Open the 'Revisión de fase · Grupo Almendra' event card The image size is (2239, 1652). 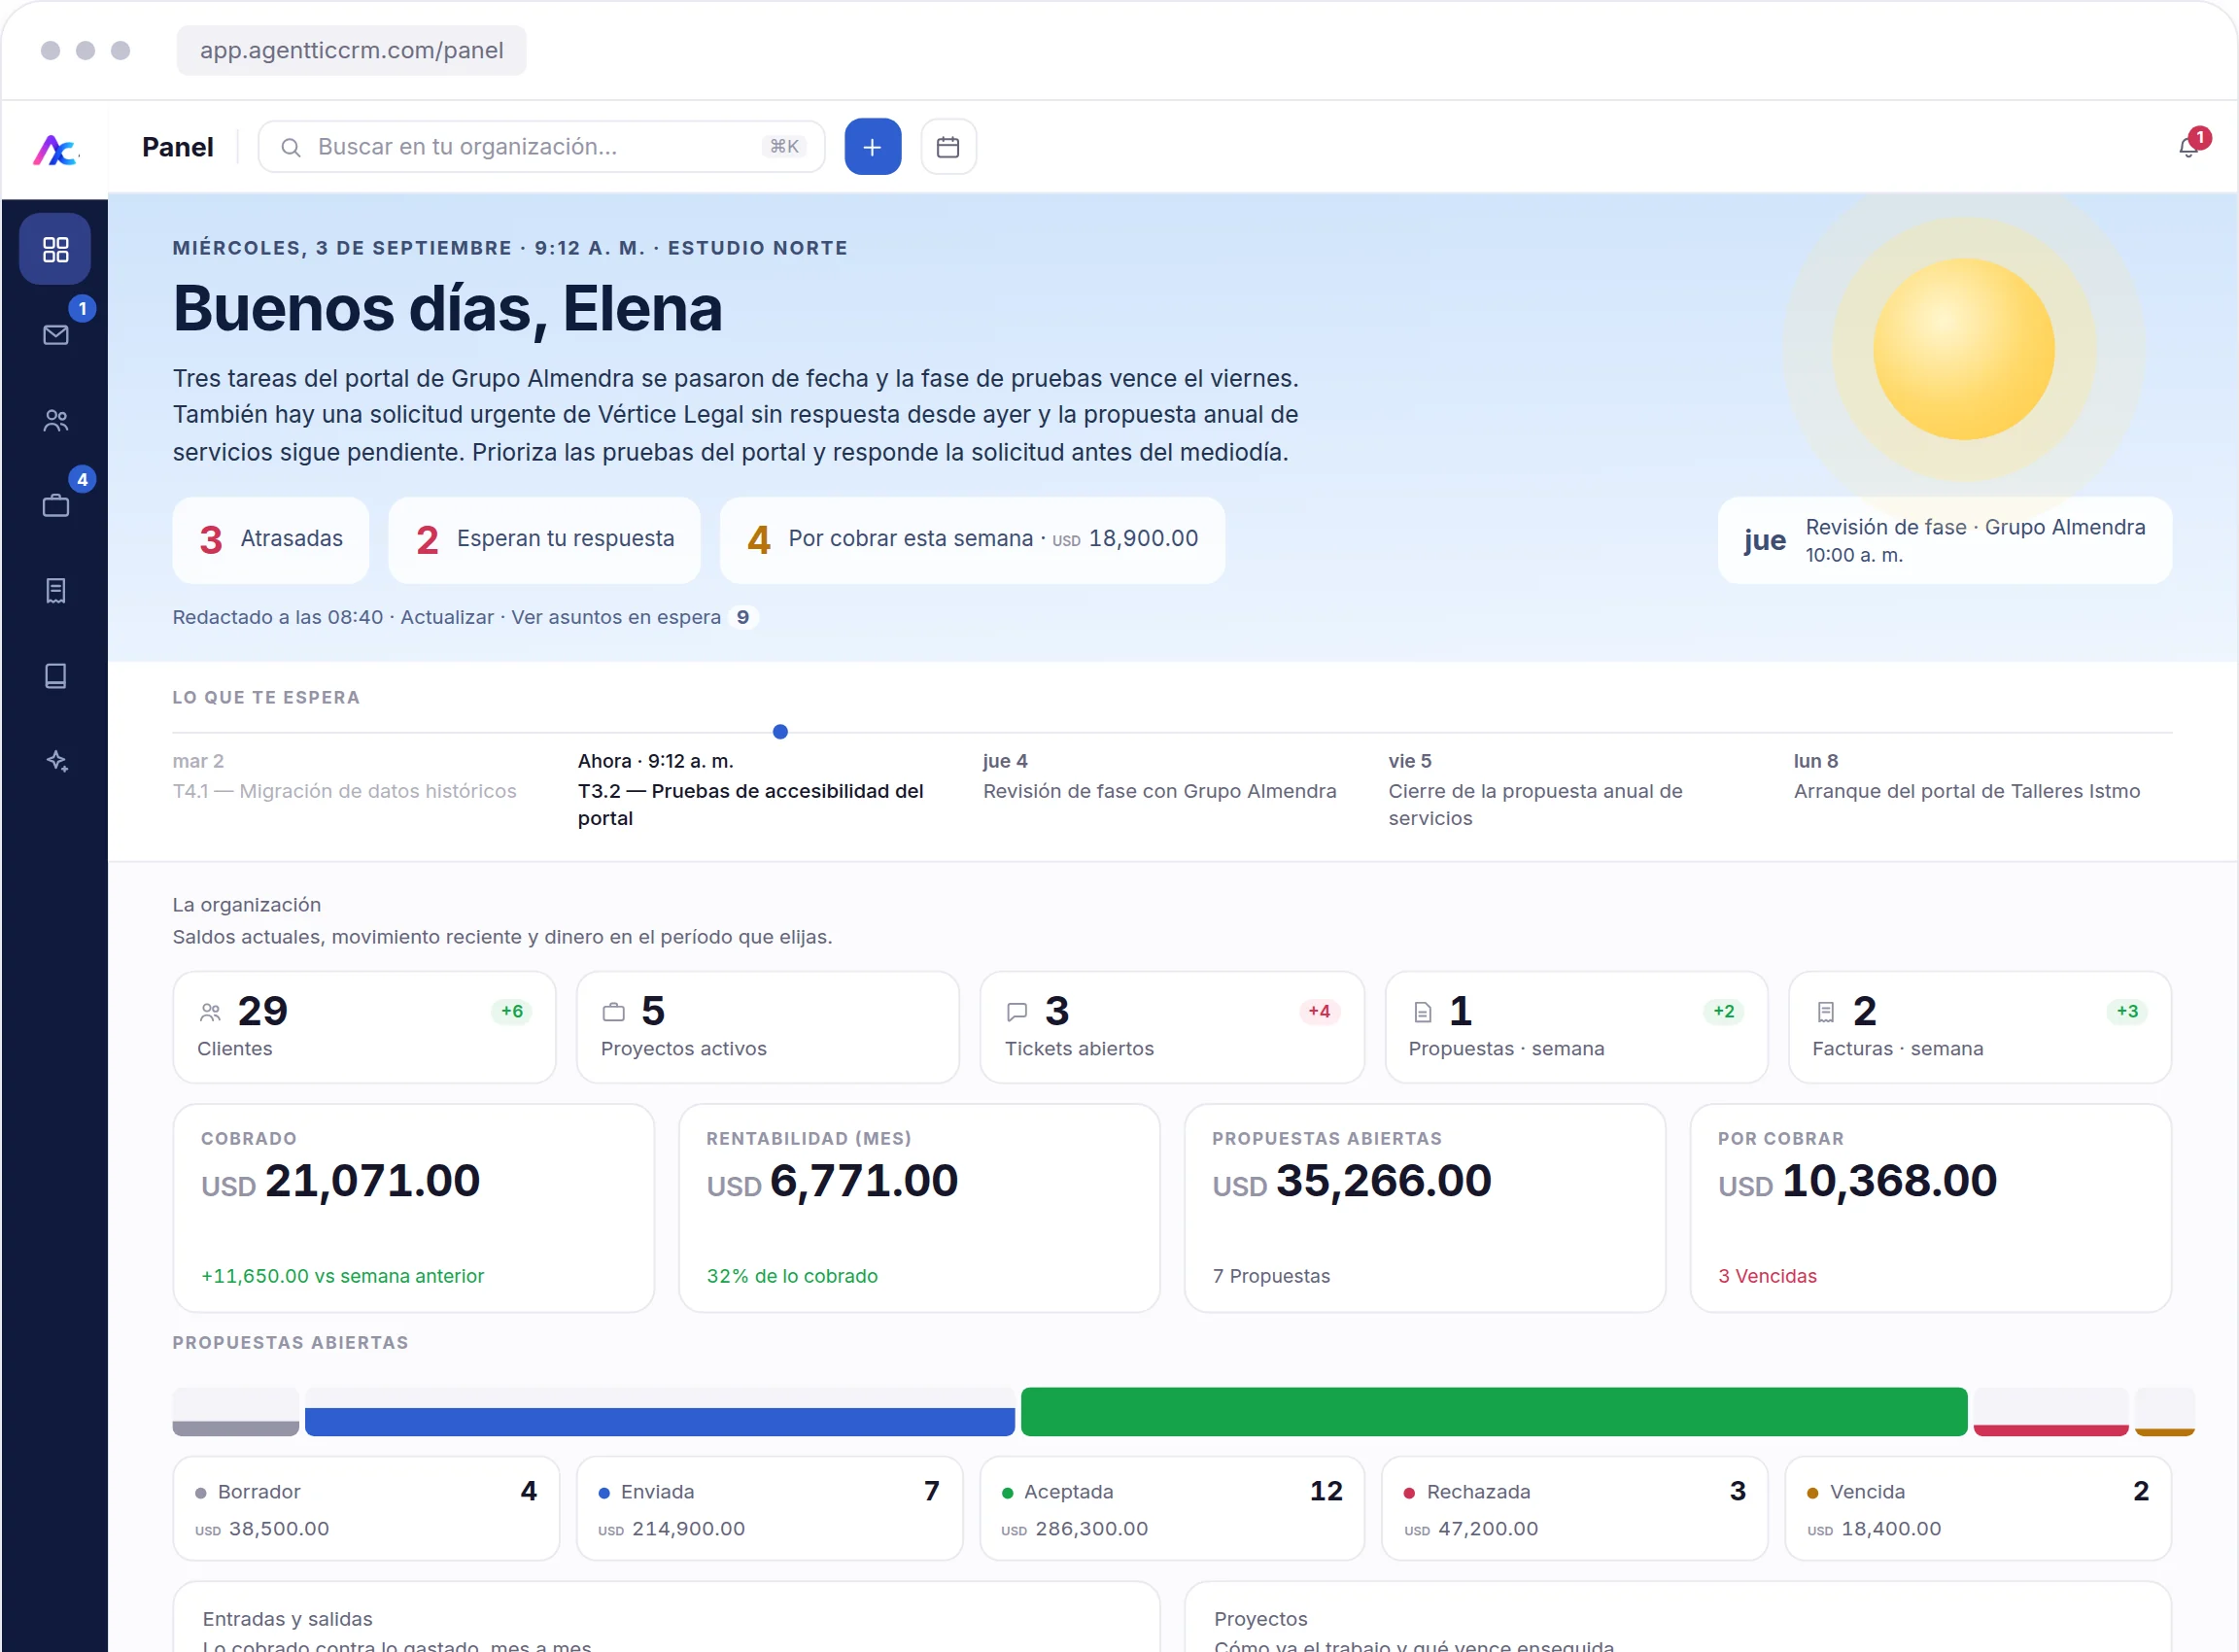(x=1944, y=540)
